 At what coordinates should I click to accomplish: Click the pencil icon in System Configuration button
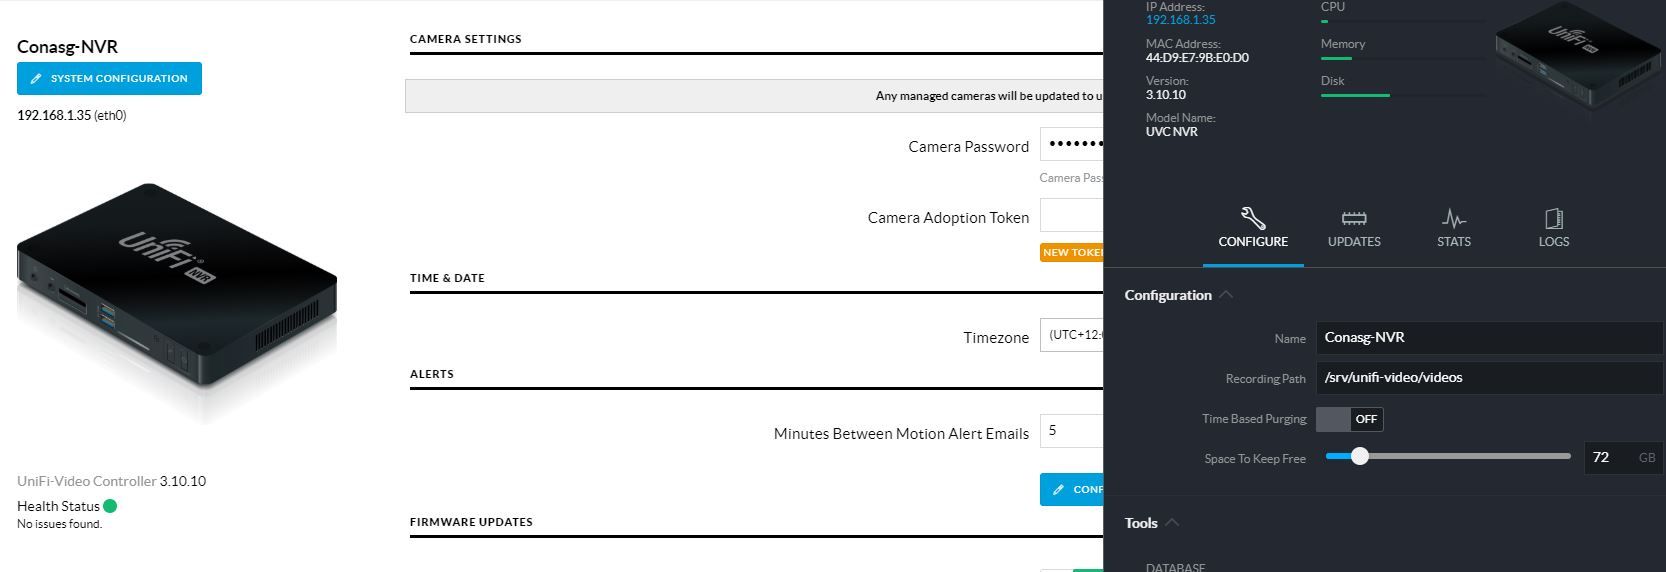click(x=36, y=78)
